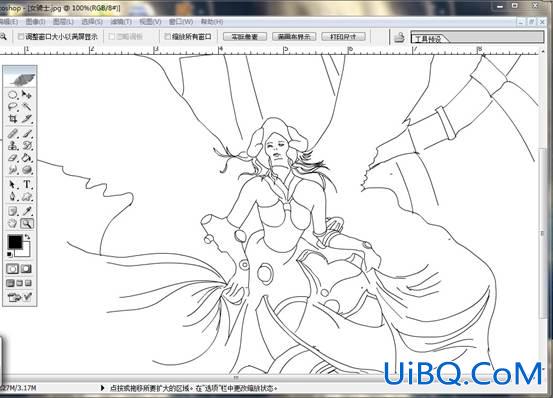Select the Lasso tool
553x398 pixels.
[13, 106]
